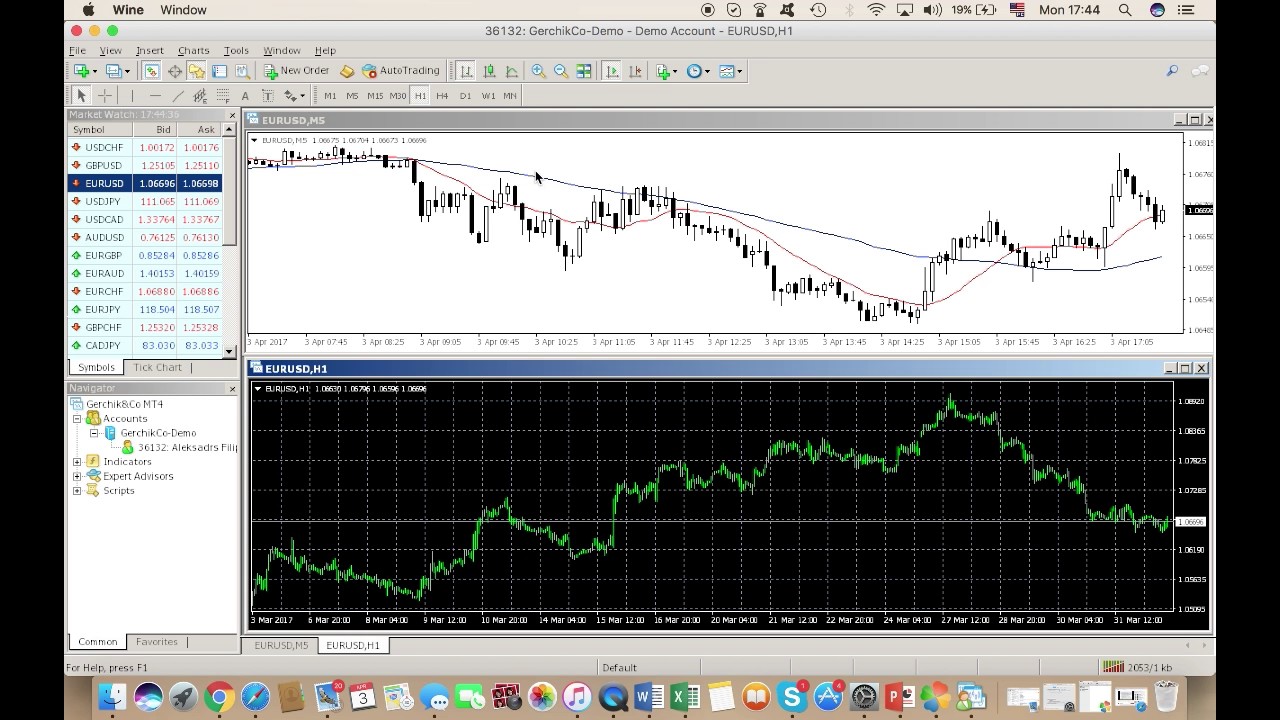Switch to MN timeframe
The image size is (1280, 720).
(x=510, y=96)
